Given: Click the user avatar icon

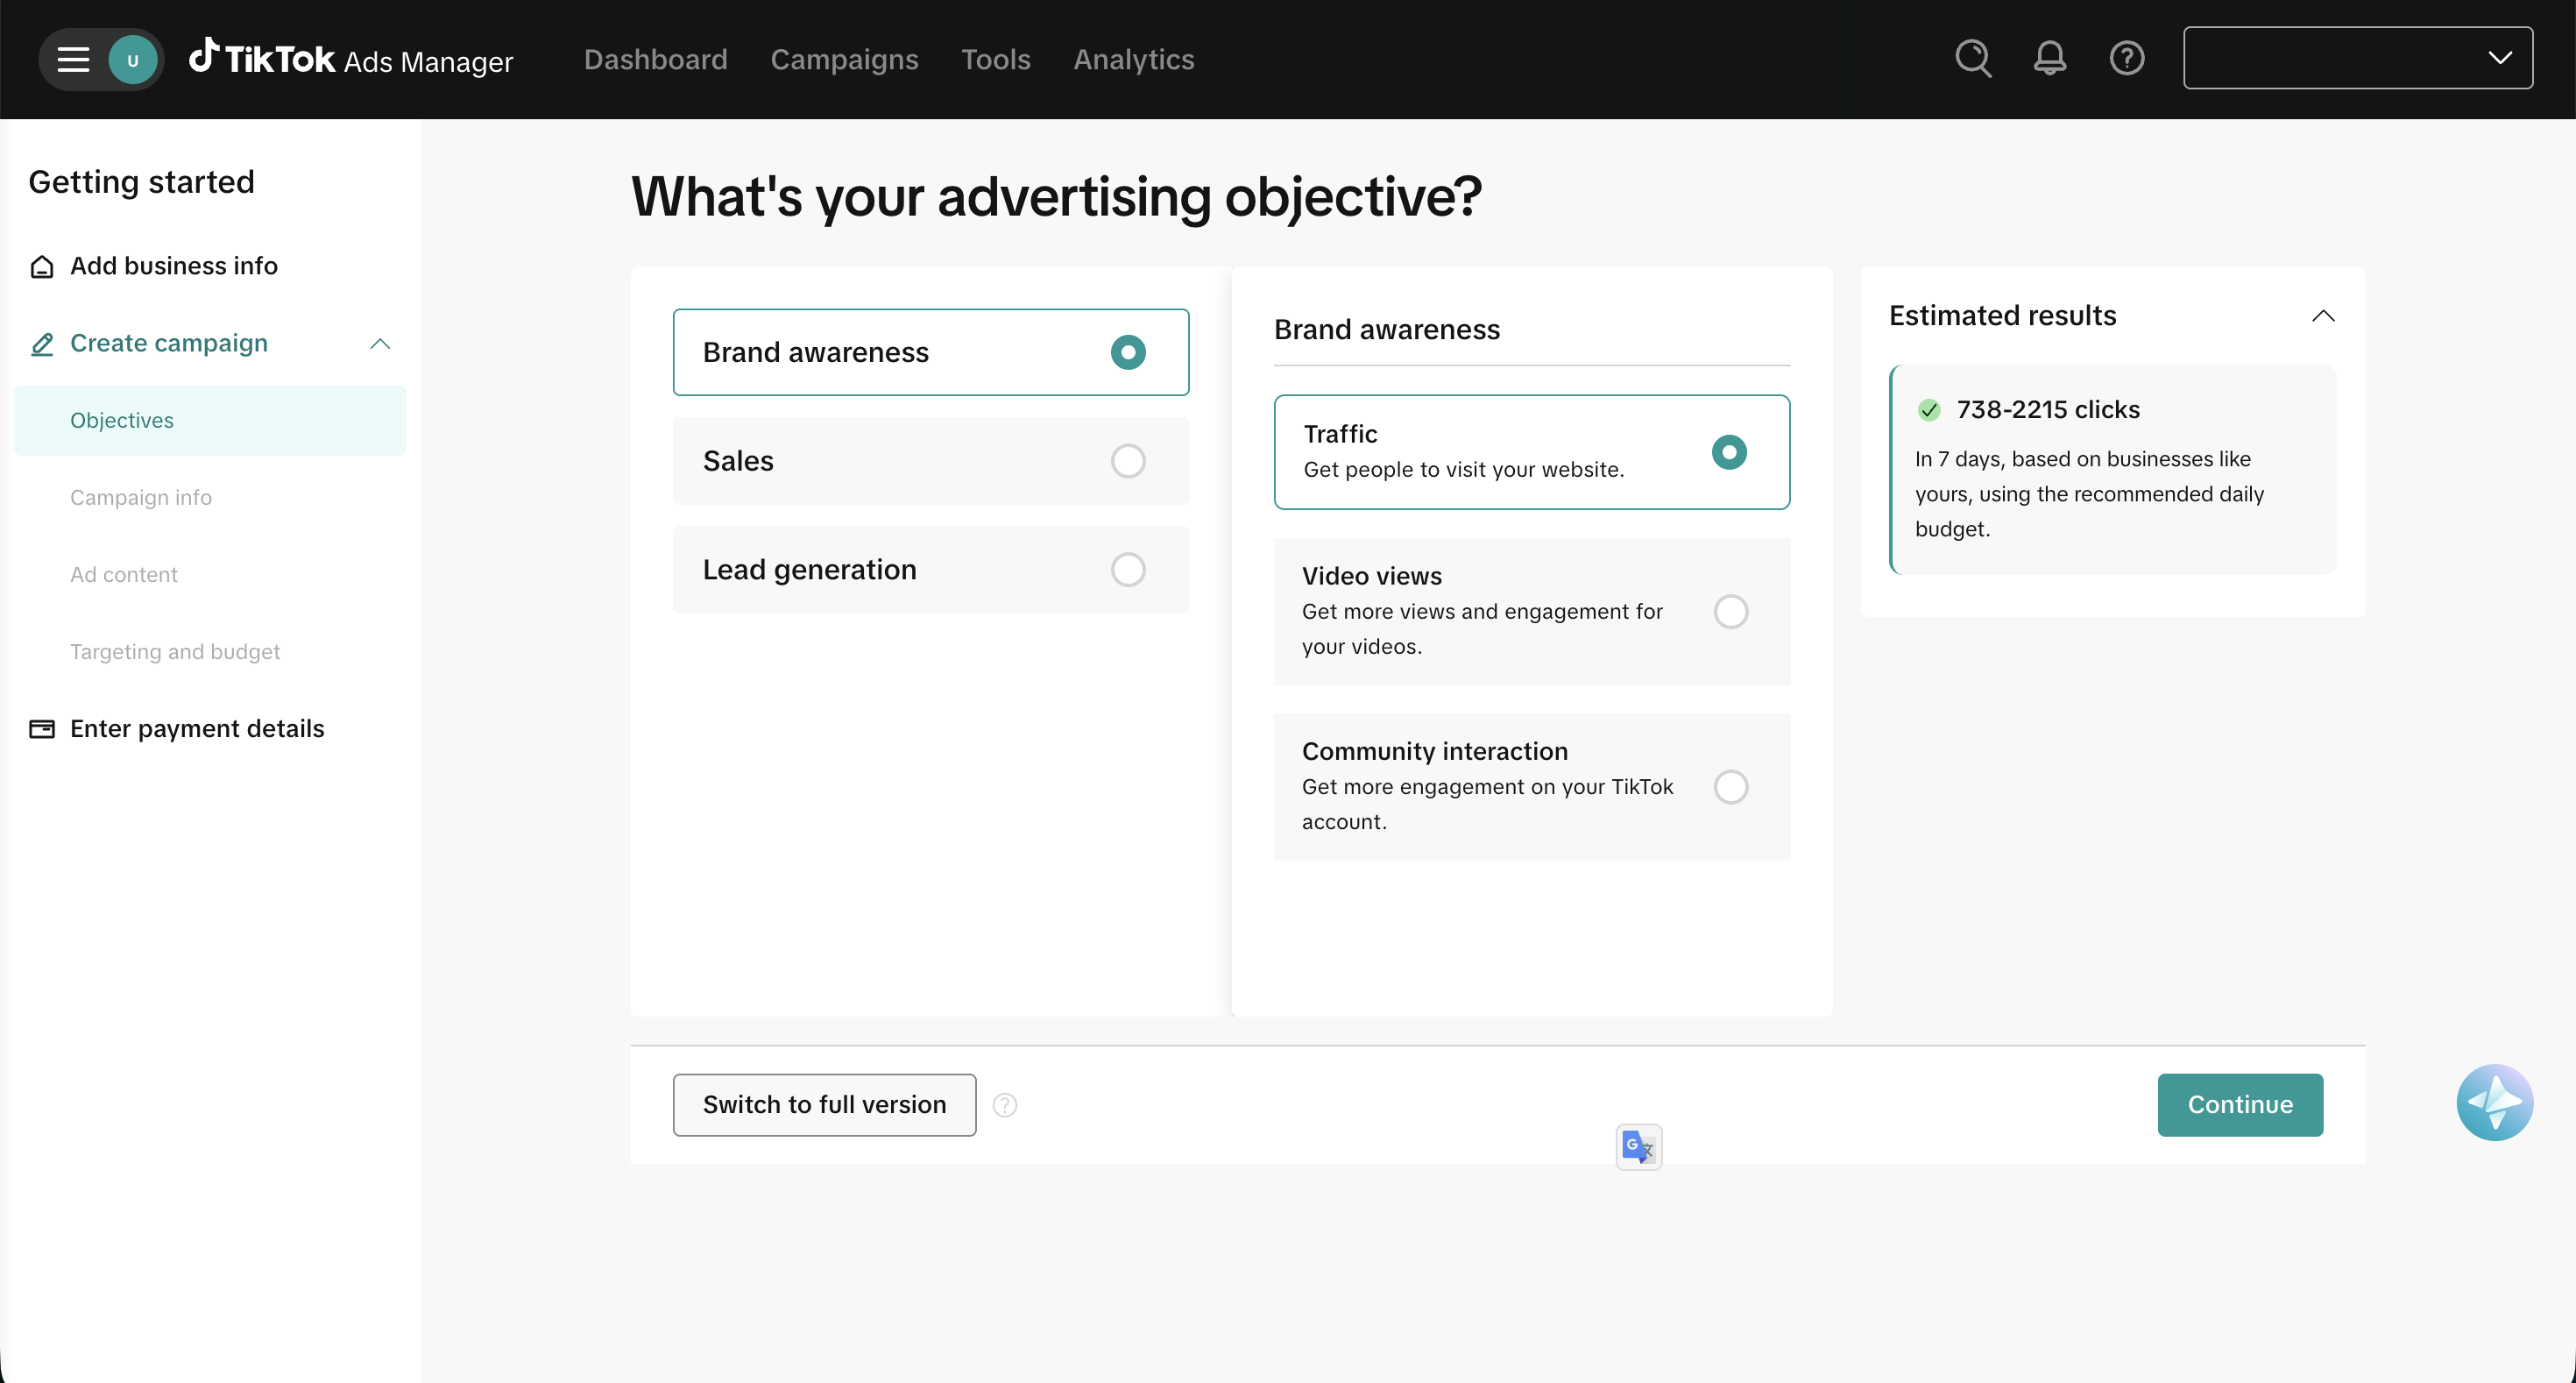Looking at the screenshot, I should [x=132, y=60].
